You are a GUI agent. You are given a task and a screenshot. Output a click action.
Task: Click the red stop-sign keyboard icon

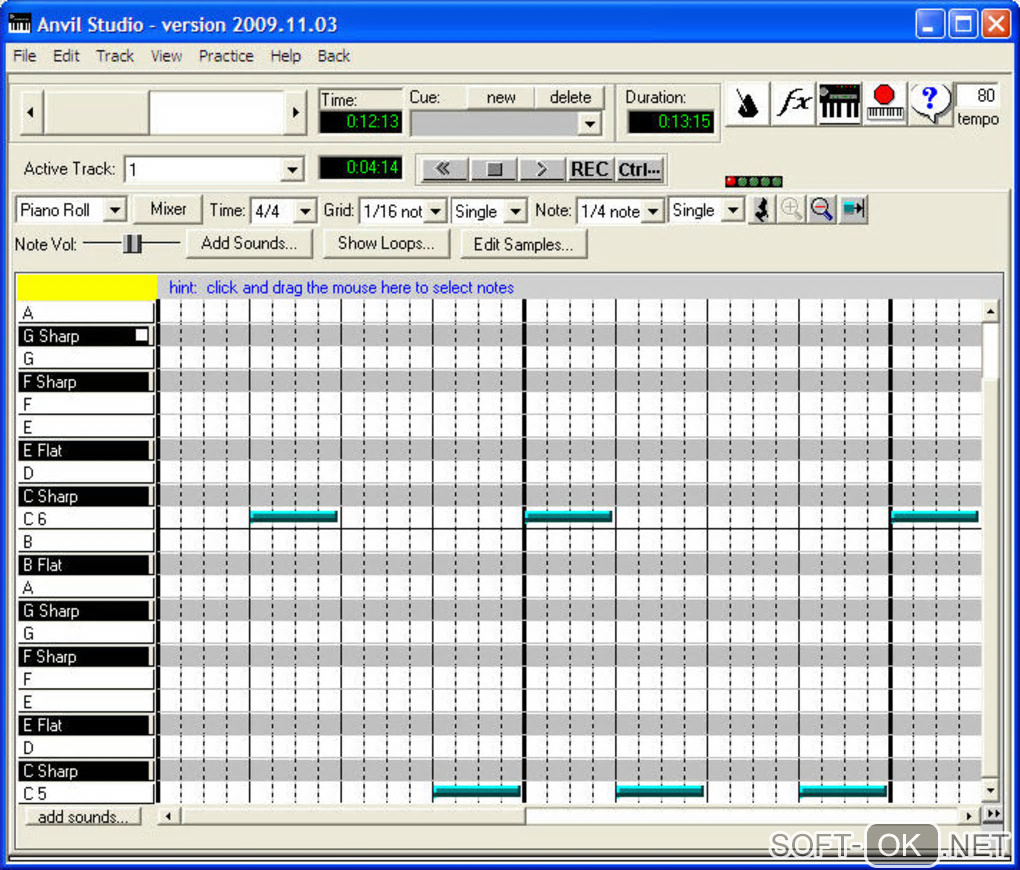point(884,104)
